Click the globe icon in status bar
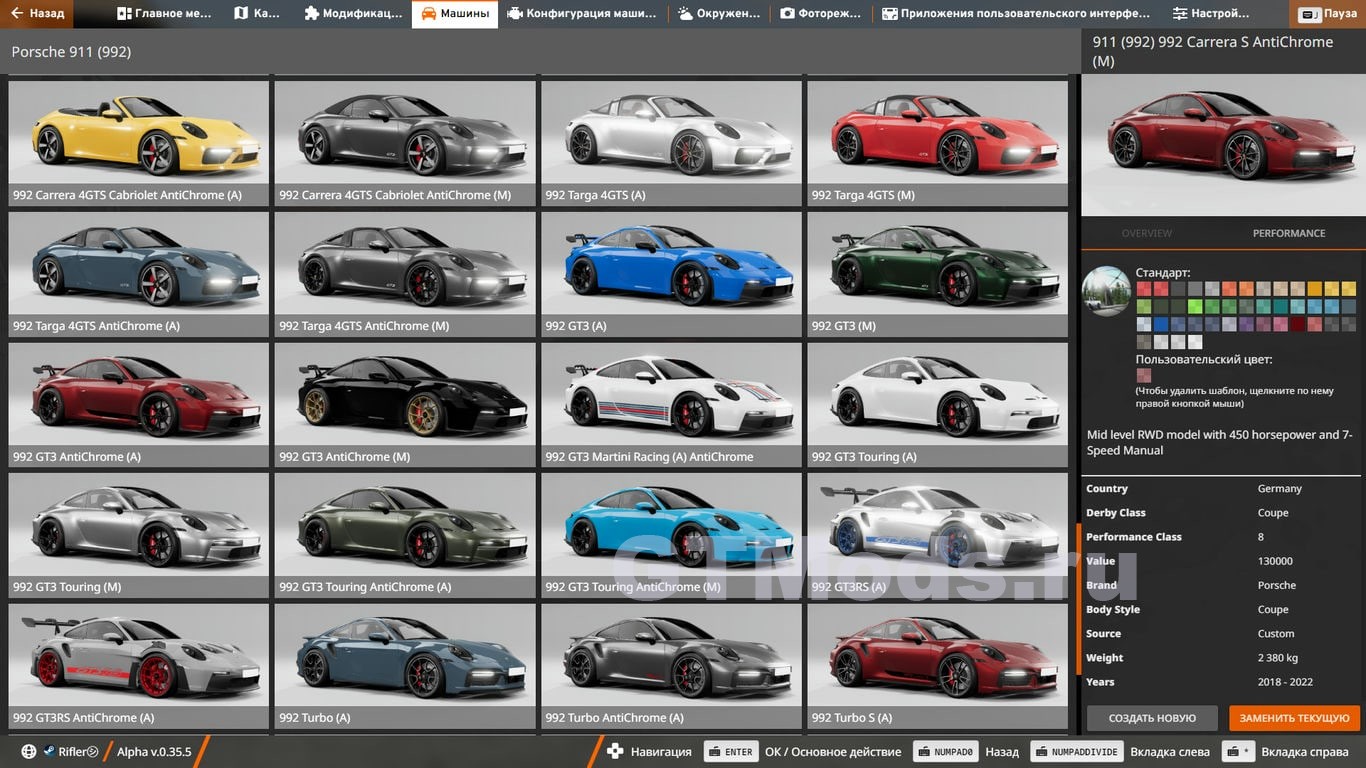The image size is (1366, 768). click(x=29, y=752)
